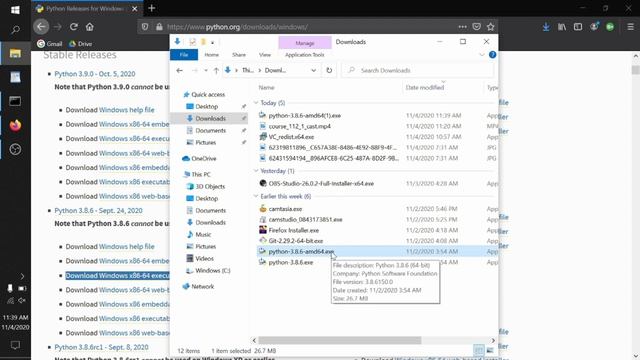Switch to large icons view in Explorer
Image resolution: width=640 pixels, height=360 pixels.
coord(490,350)
